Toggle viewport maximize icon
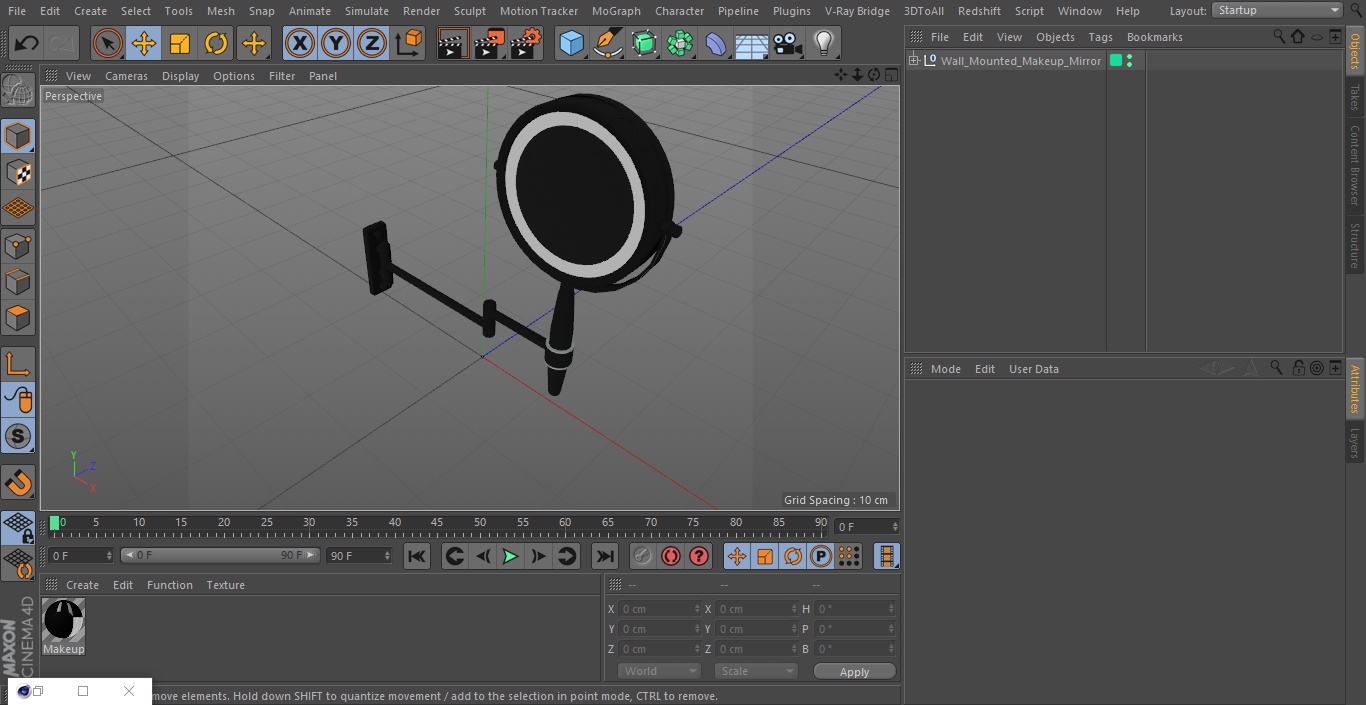The width and height of the screenshot is (1366, 705). [x=890, y=75]
